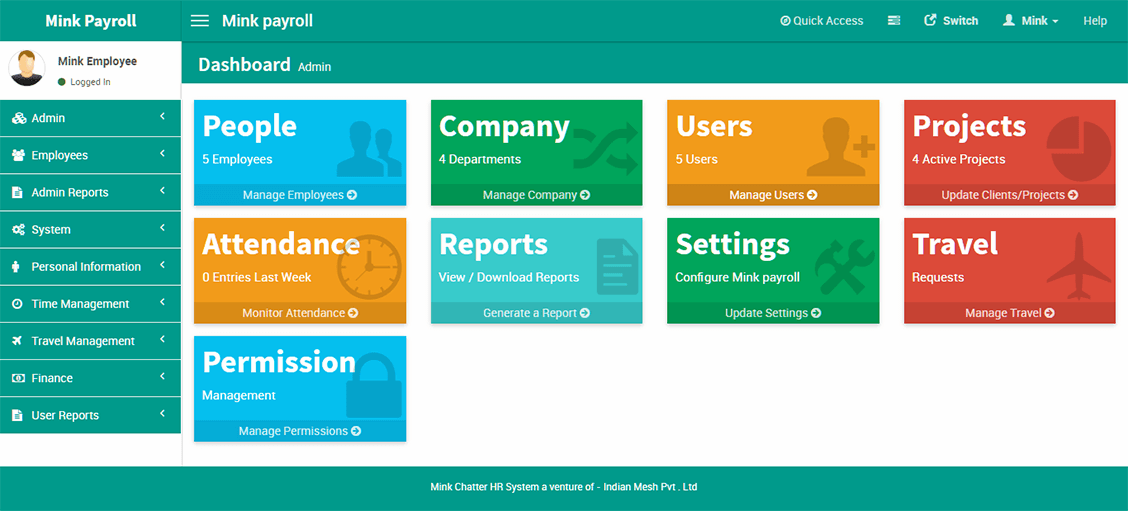Viewport: 1128px width, 511px height.
Task: Click the Mink Employee avatar picture
Action: click(x=27, y=69)
